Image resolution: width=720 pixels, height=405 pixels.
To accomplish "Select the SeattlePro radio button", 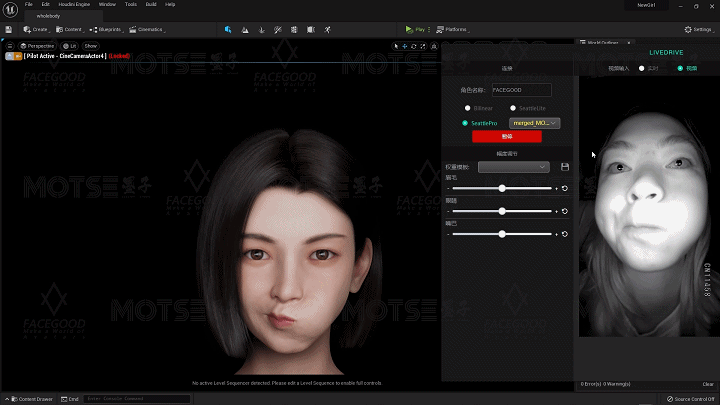I will point(466,123).
